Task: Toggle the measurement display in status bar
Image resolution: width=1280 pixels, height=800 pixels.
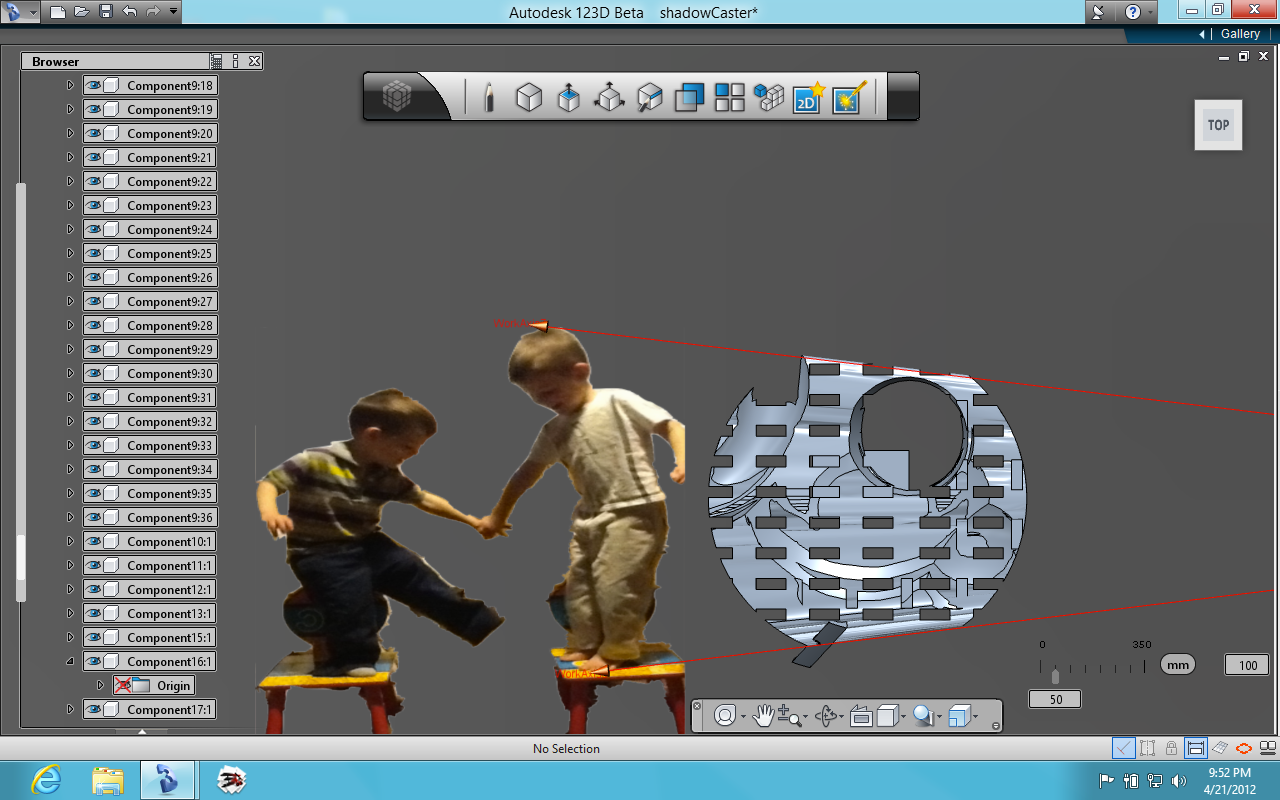Action: tap(1196, 748)
